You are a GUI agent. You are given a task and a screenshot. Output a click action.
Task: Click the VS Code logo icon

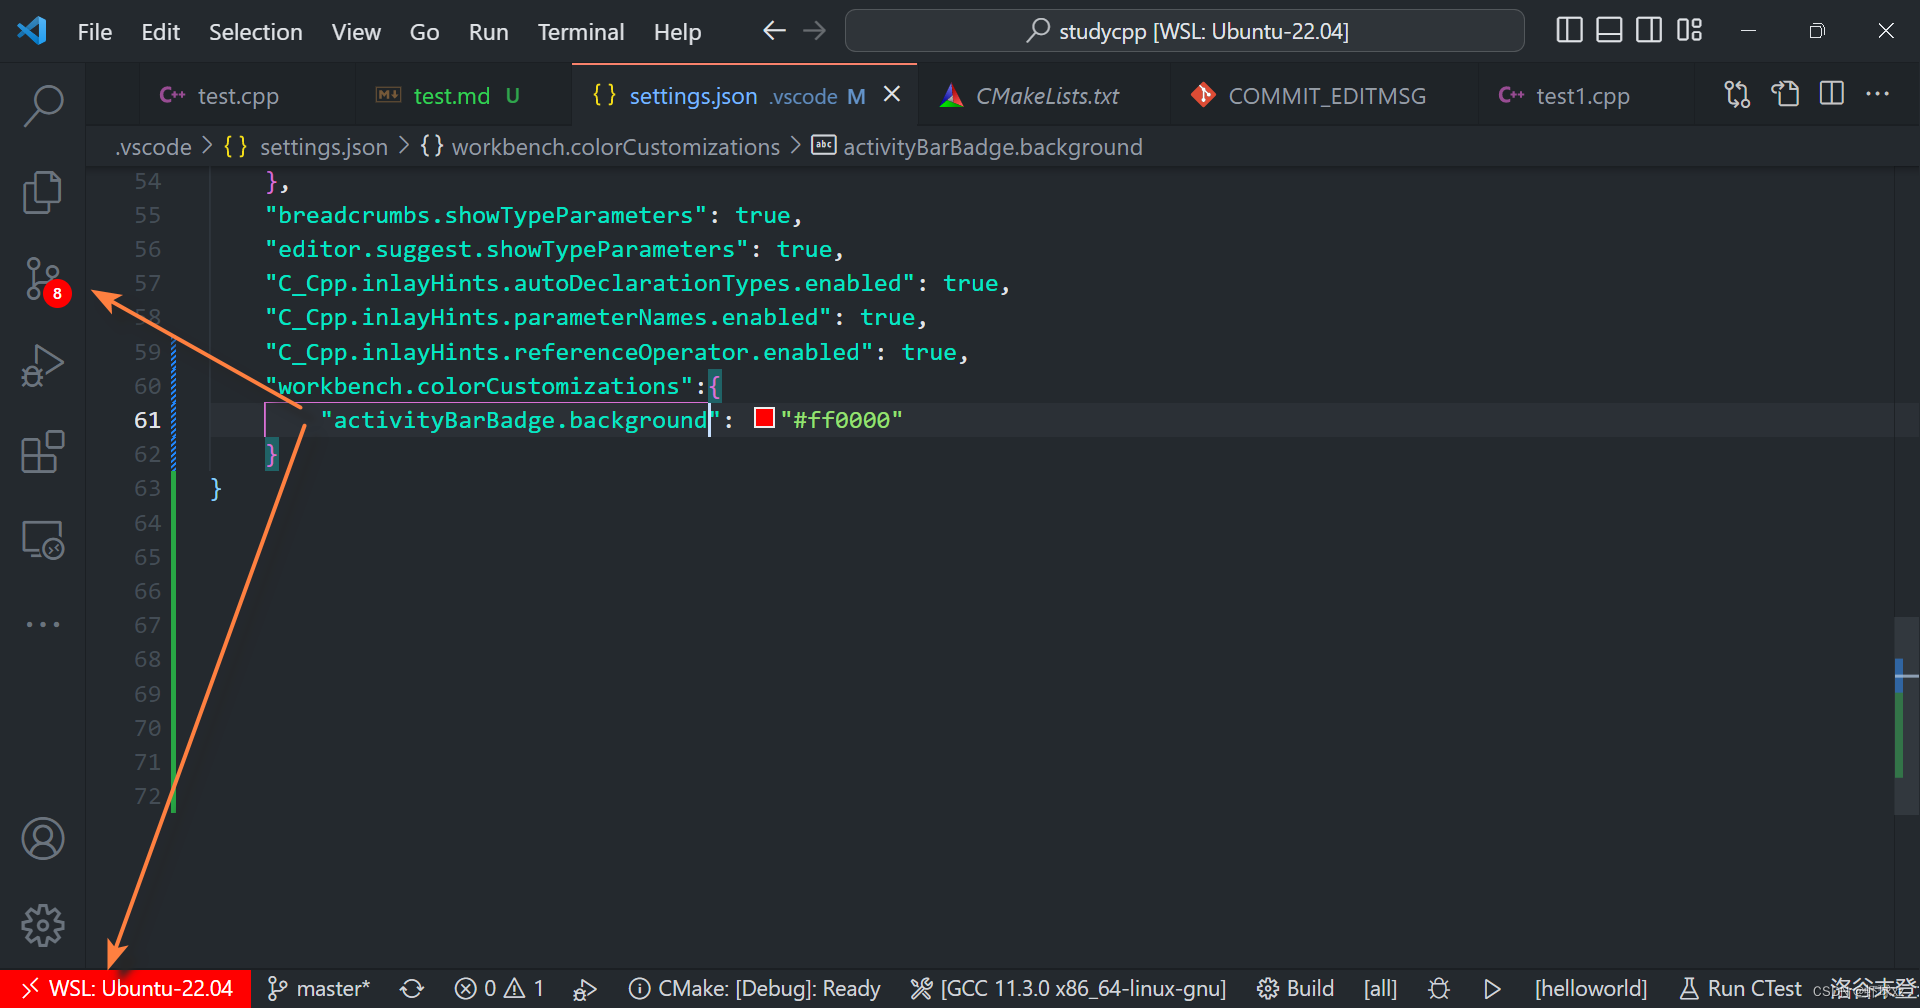[x=32, y=31]
